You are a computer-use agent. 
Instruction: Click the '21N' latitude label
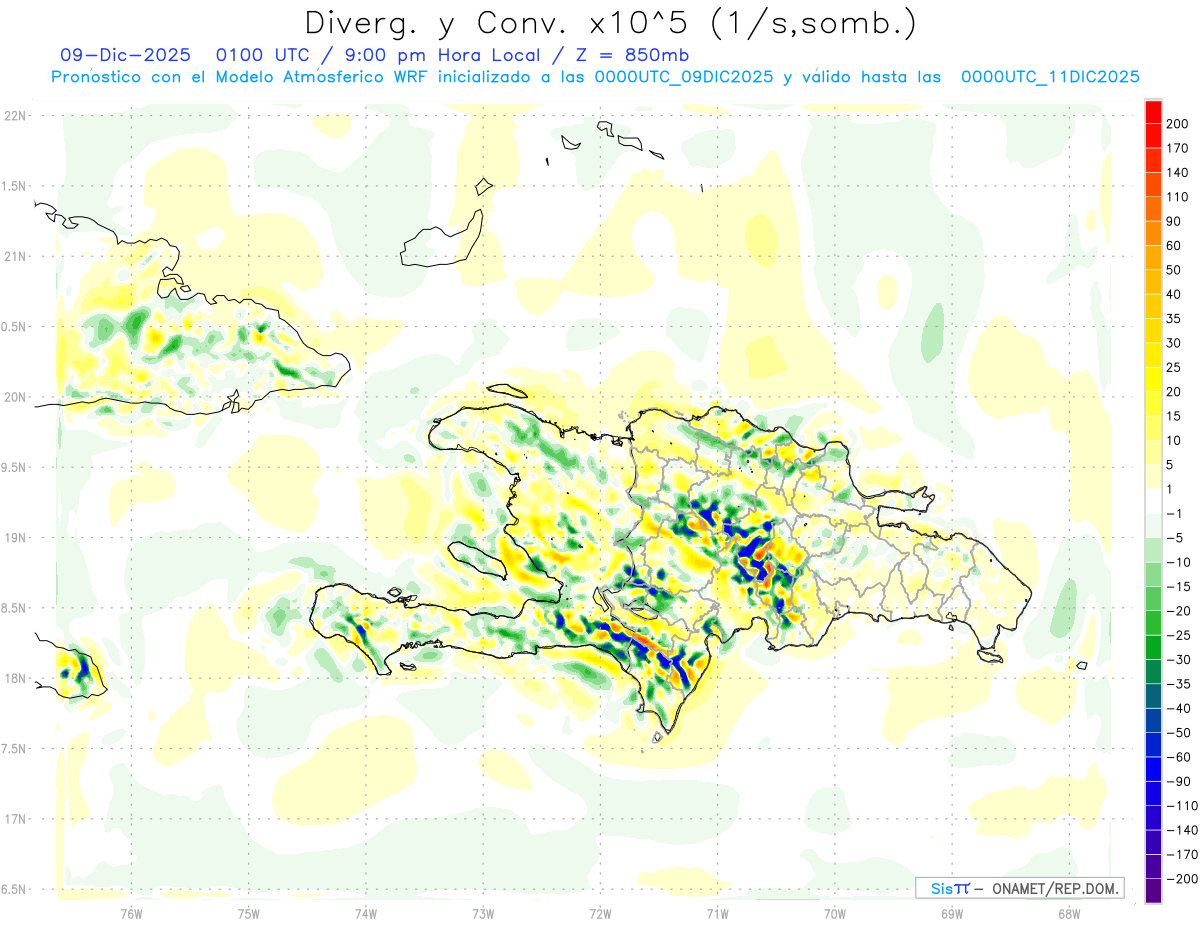tap(14, 256)
